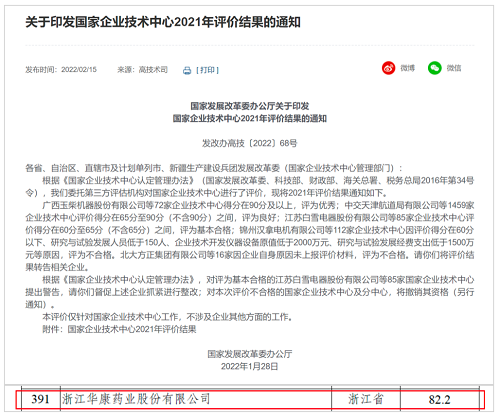Click the 微信 text label
Screen dimensions: 500x416
coord(454,68)
